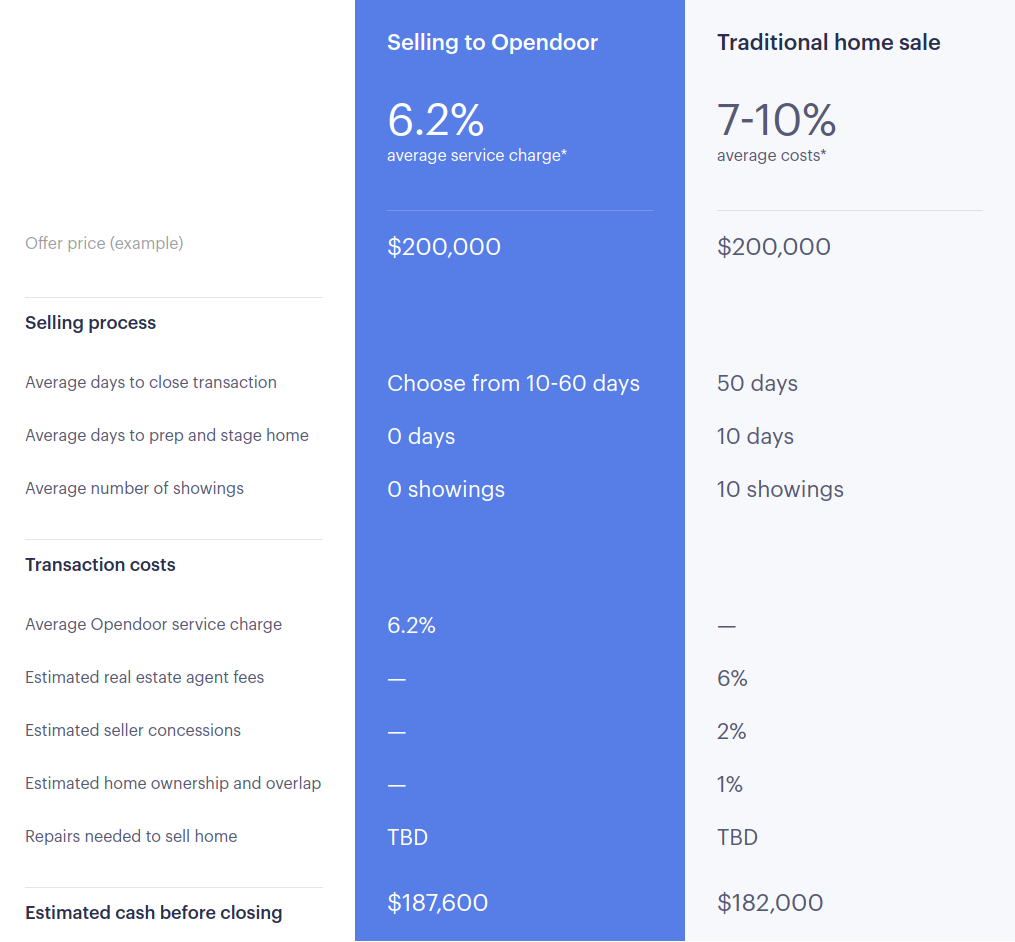Select the large '6.2%' service charge figure

click(x=435, y=120)
